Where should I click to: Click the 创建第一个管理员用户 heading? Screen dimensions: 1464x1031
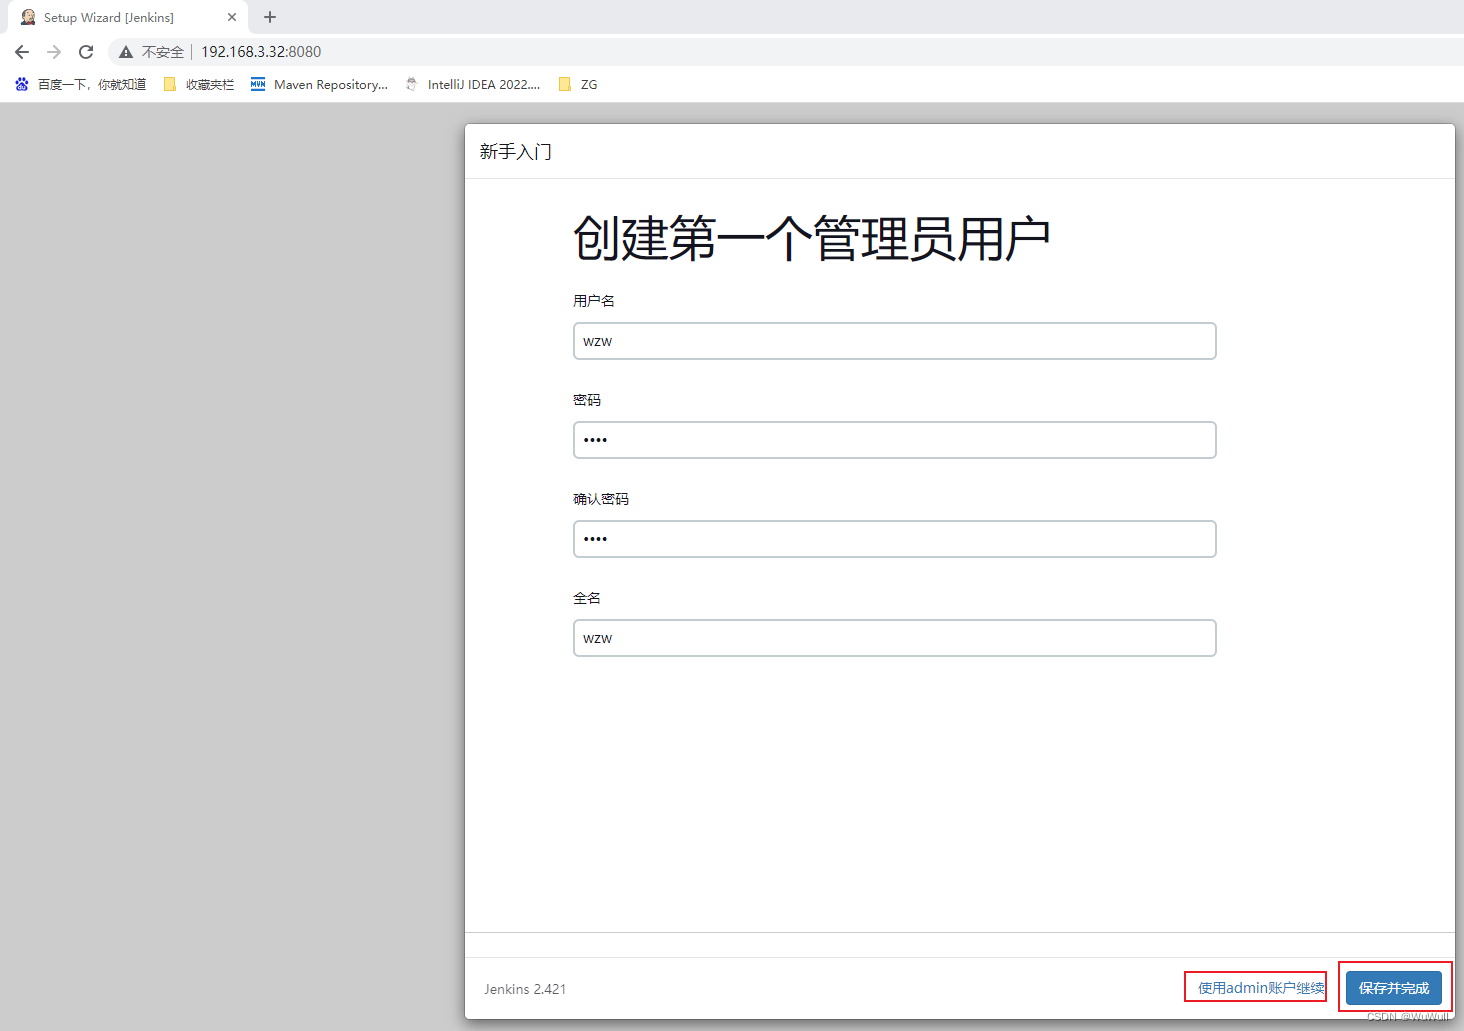pos(811,239)
